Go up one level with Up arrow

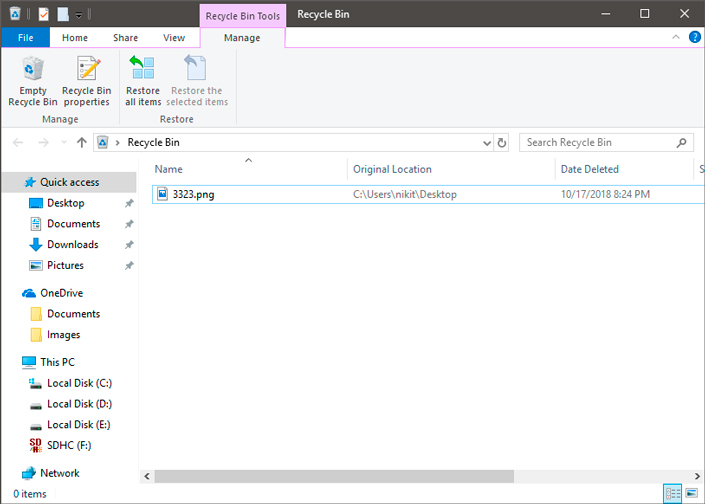click(x=81, y=143)
